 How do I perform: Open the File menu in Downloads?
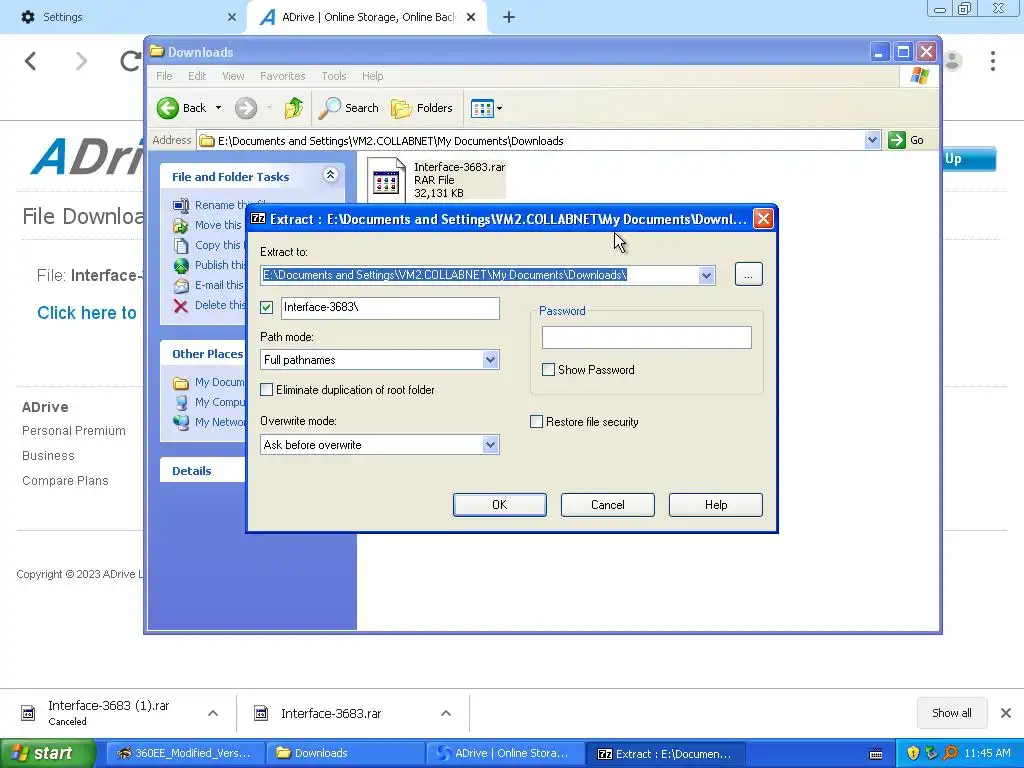[164, 76]
